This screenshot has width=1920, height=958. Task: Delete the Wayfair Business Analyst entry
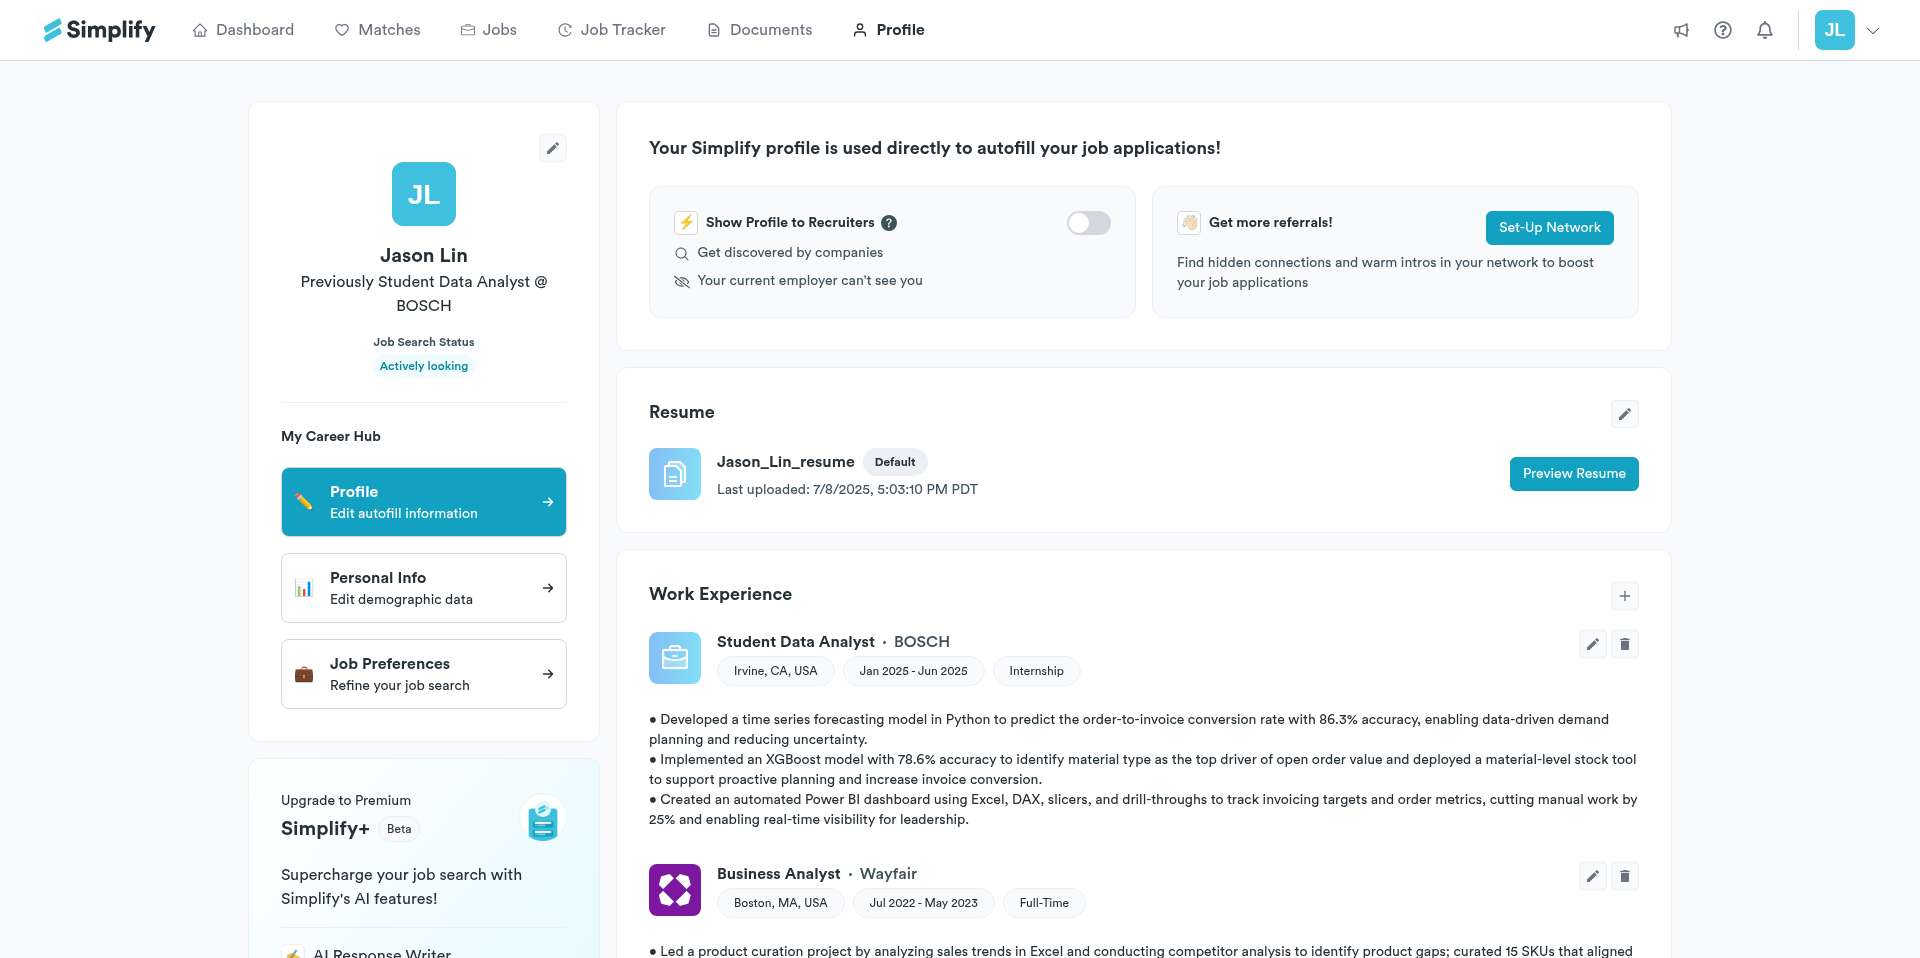click(x=1625, y=876)
